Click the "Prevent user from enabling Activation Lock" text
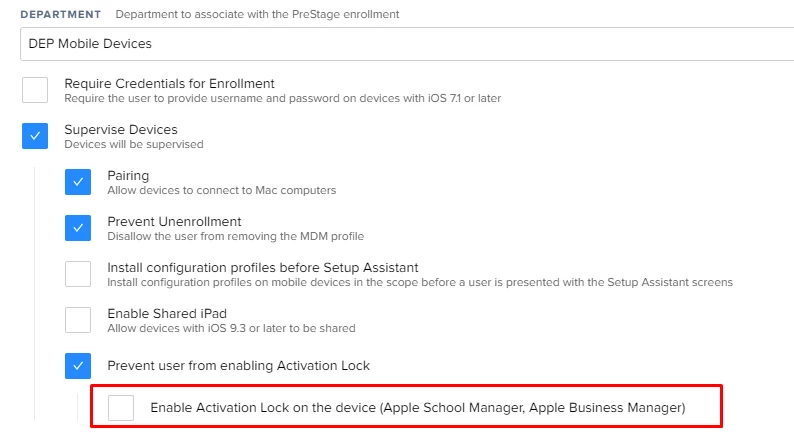The height and width of the screenshot is (433, 794). click(x=239, y=366)
